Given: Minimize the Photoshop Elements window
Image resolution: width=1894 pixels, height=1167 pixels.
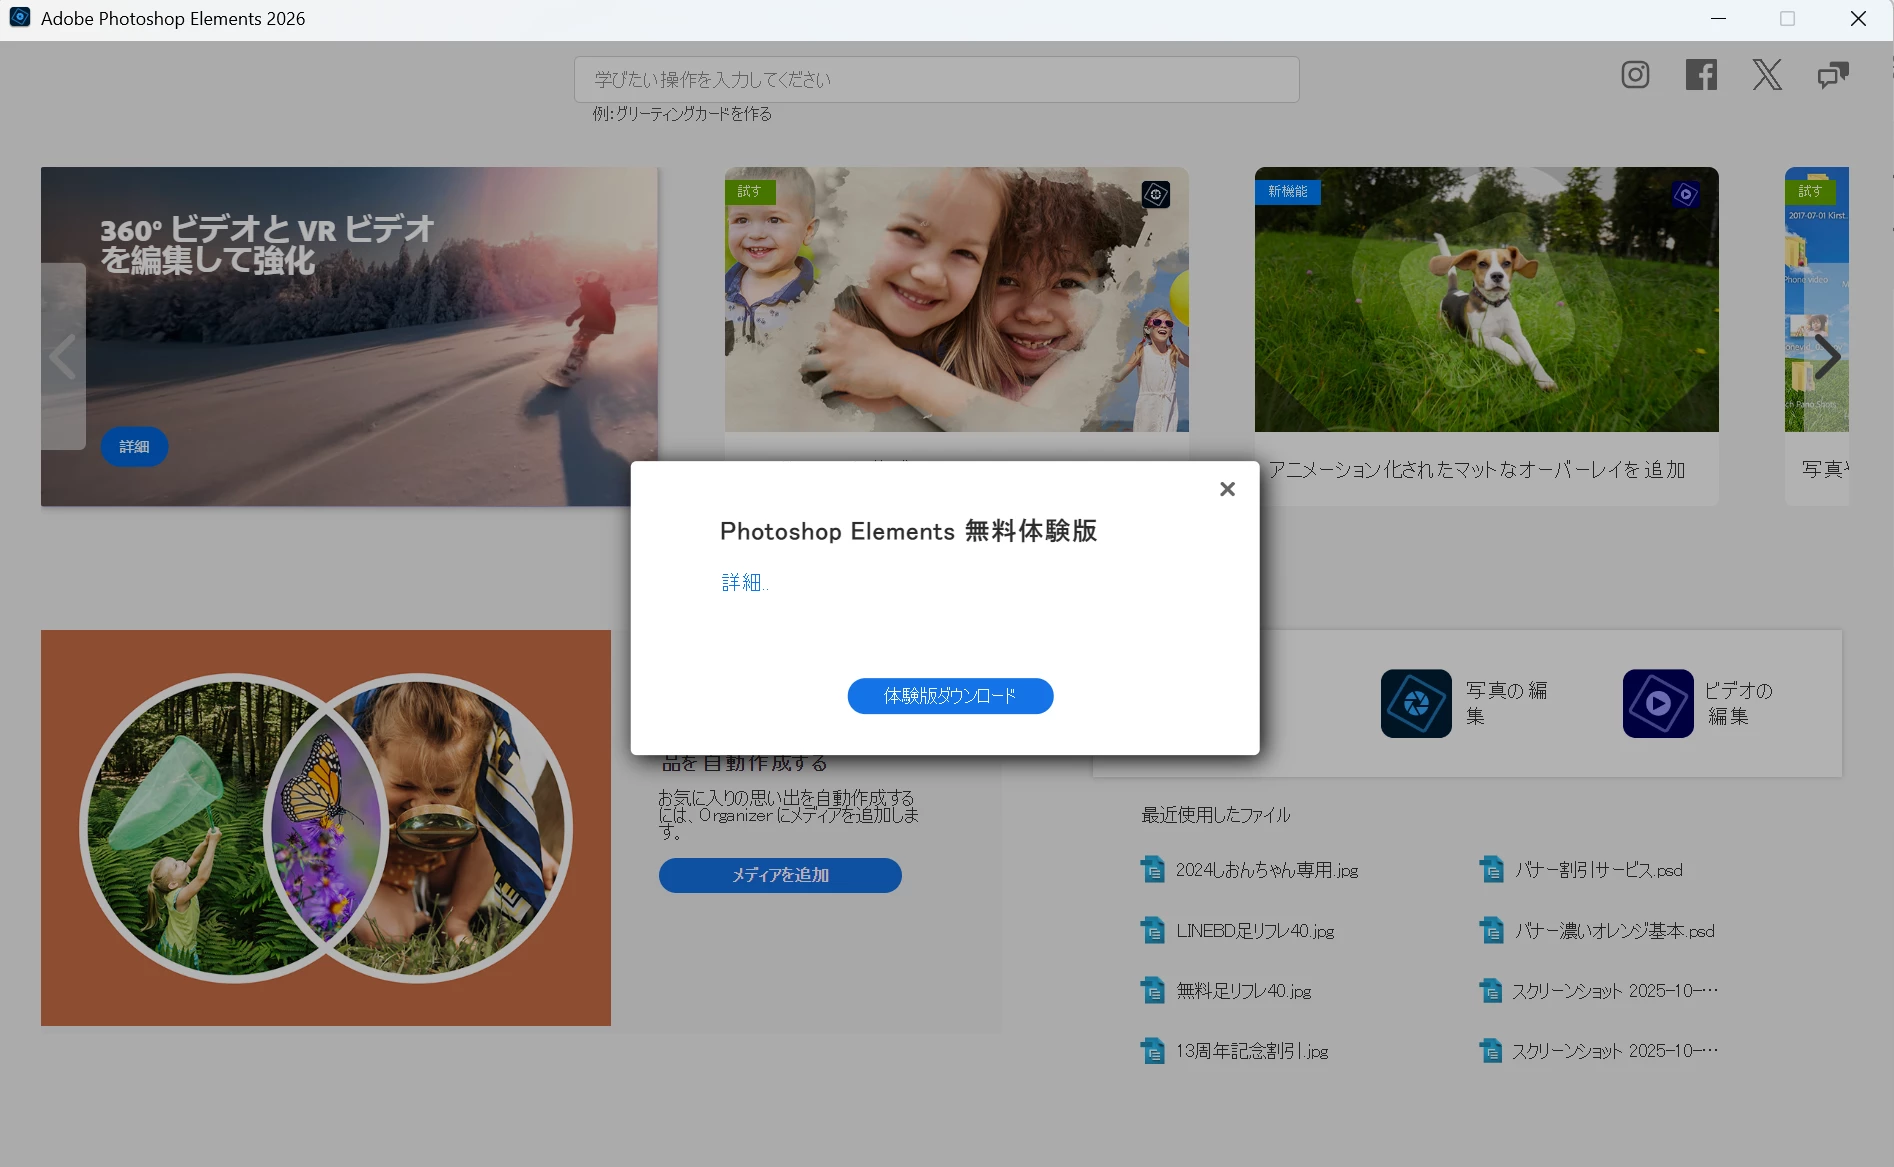Looking at the screenshot, I should (x=1718, y=19).
